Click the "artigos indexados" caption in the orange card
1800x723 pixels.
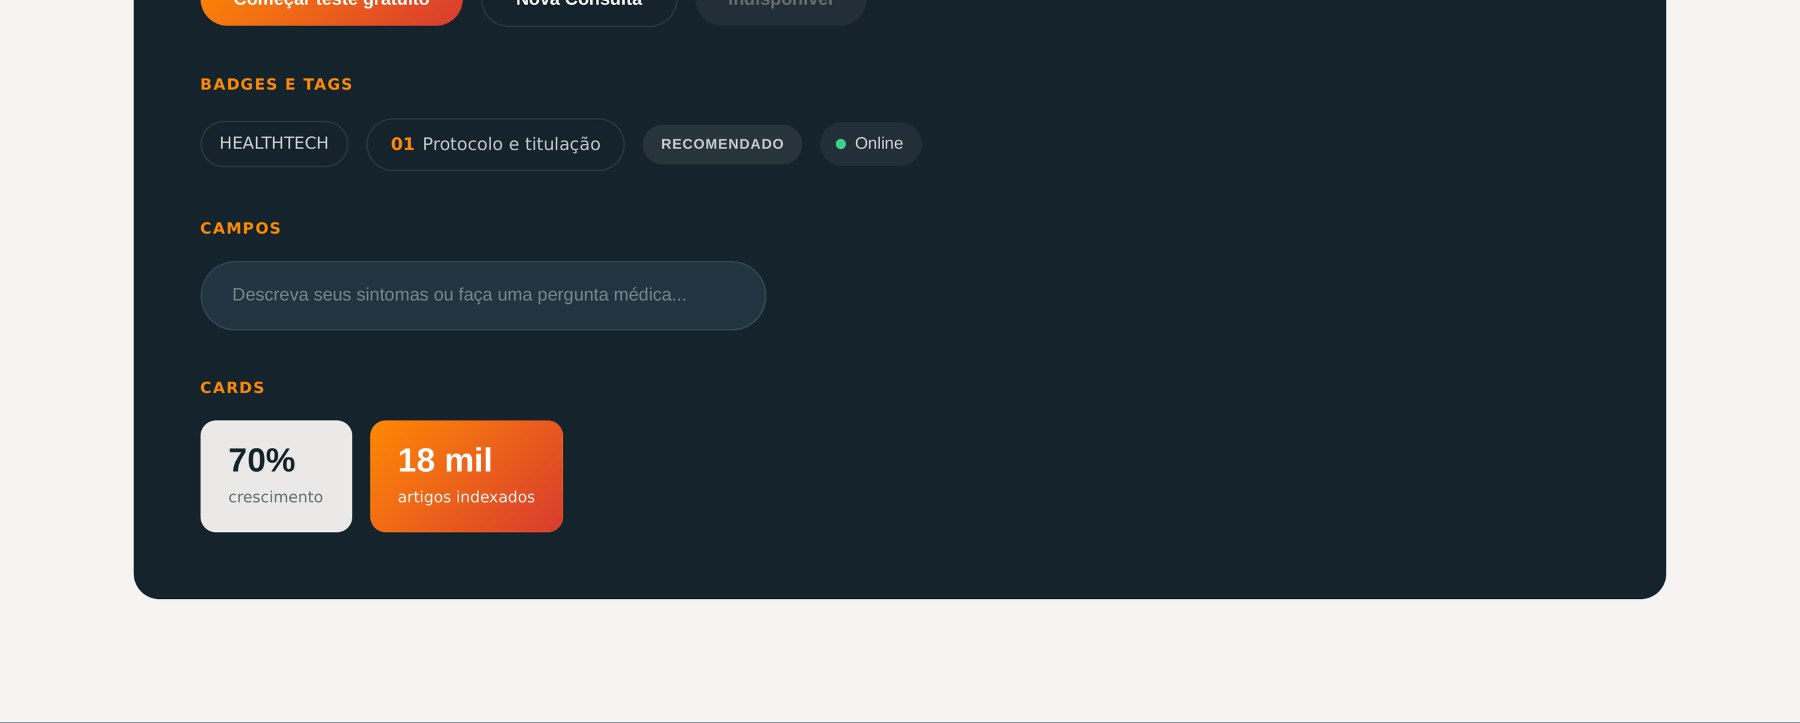point(466,497)
